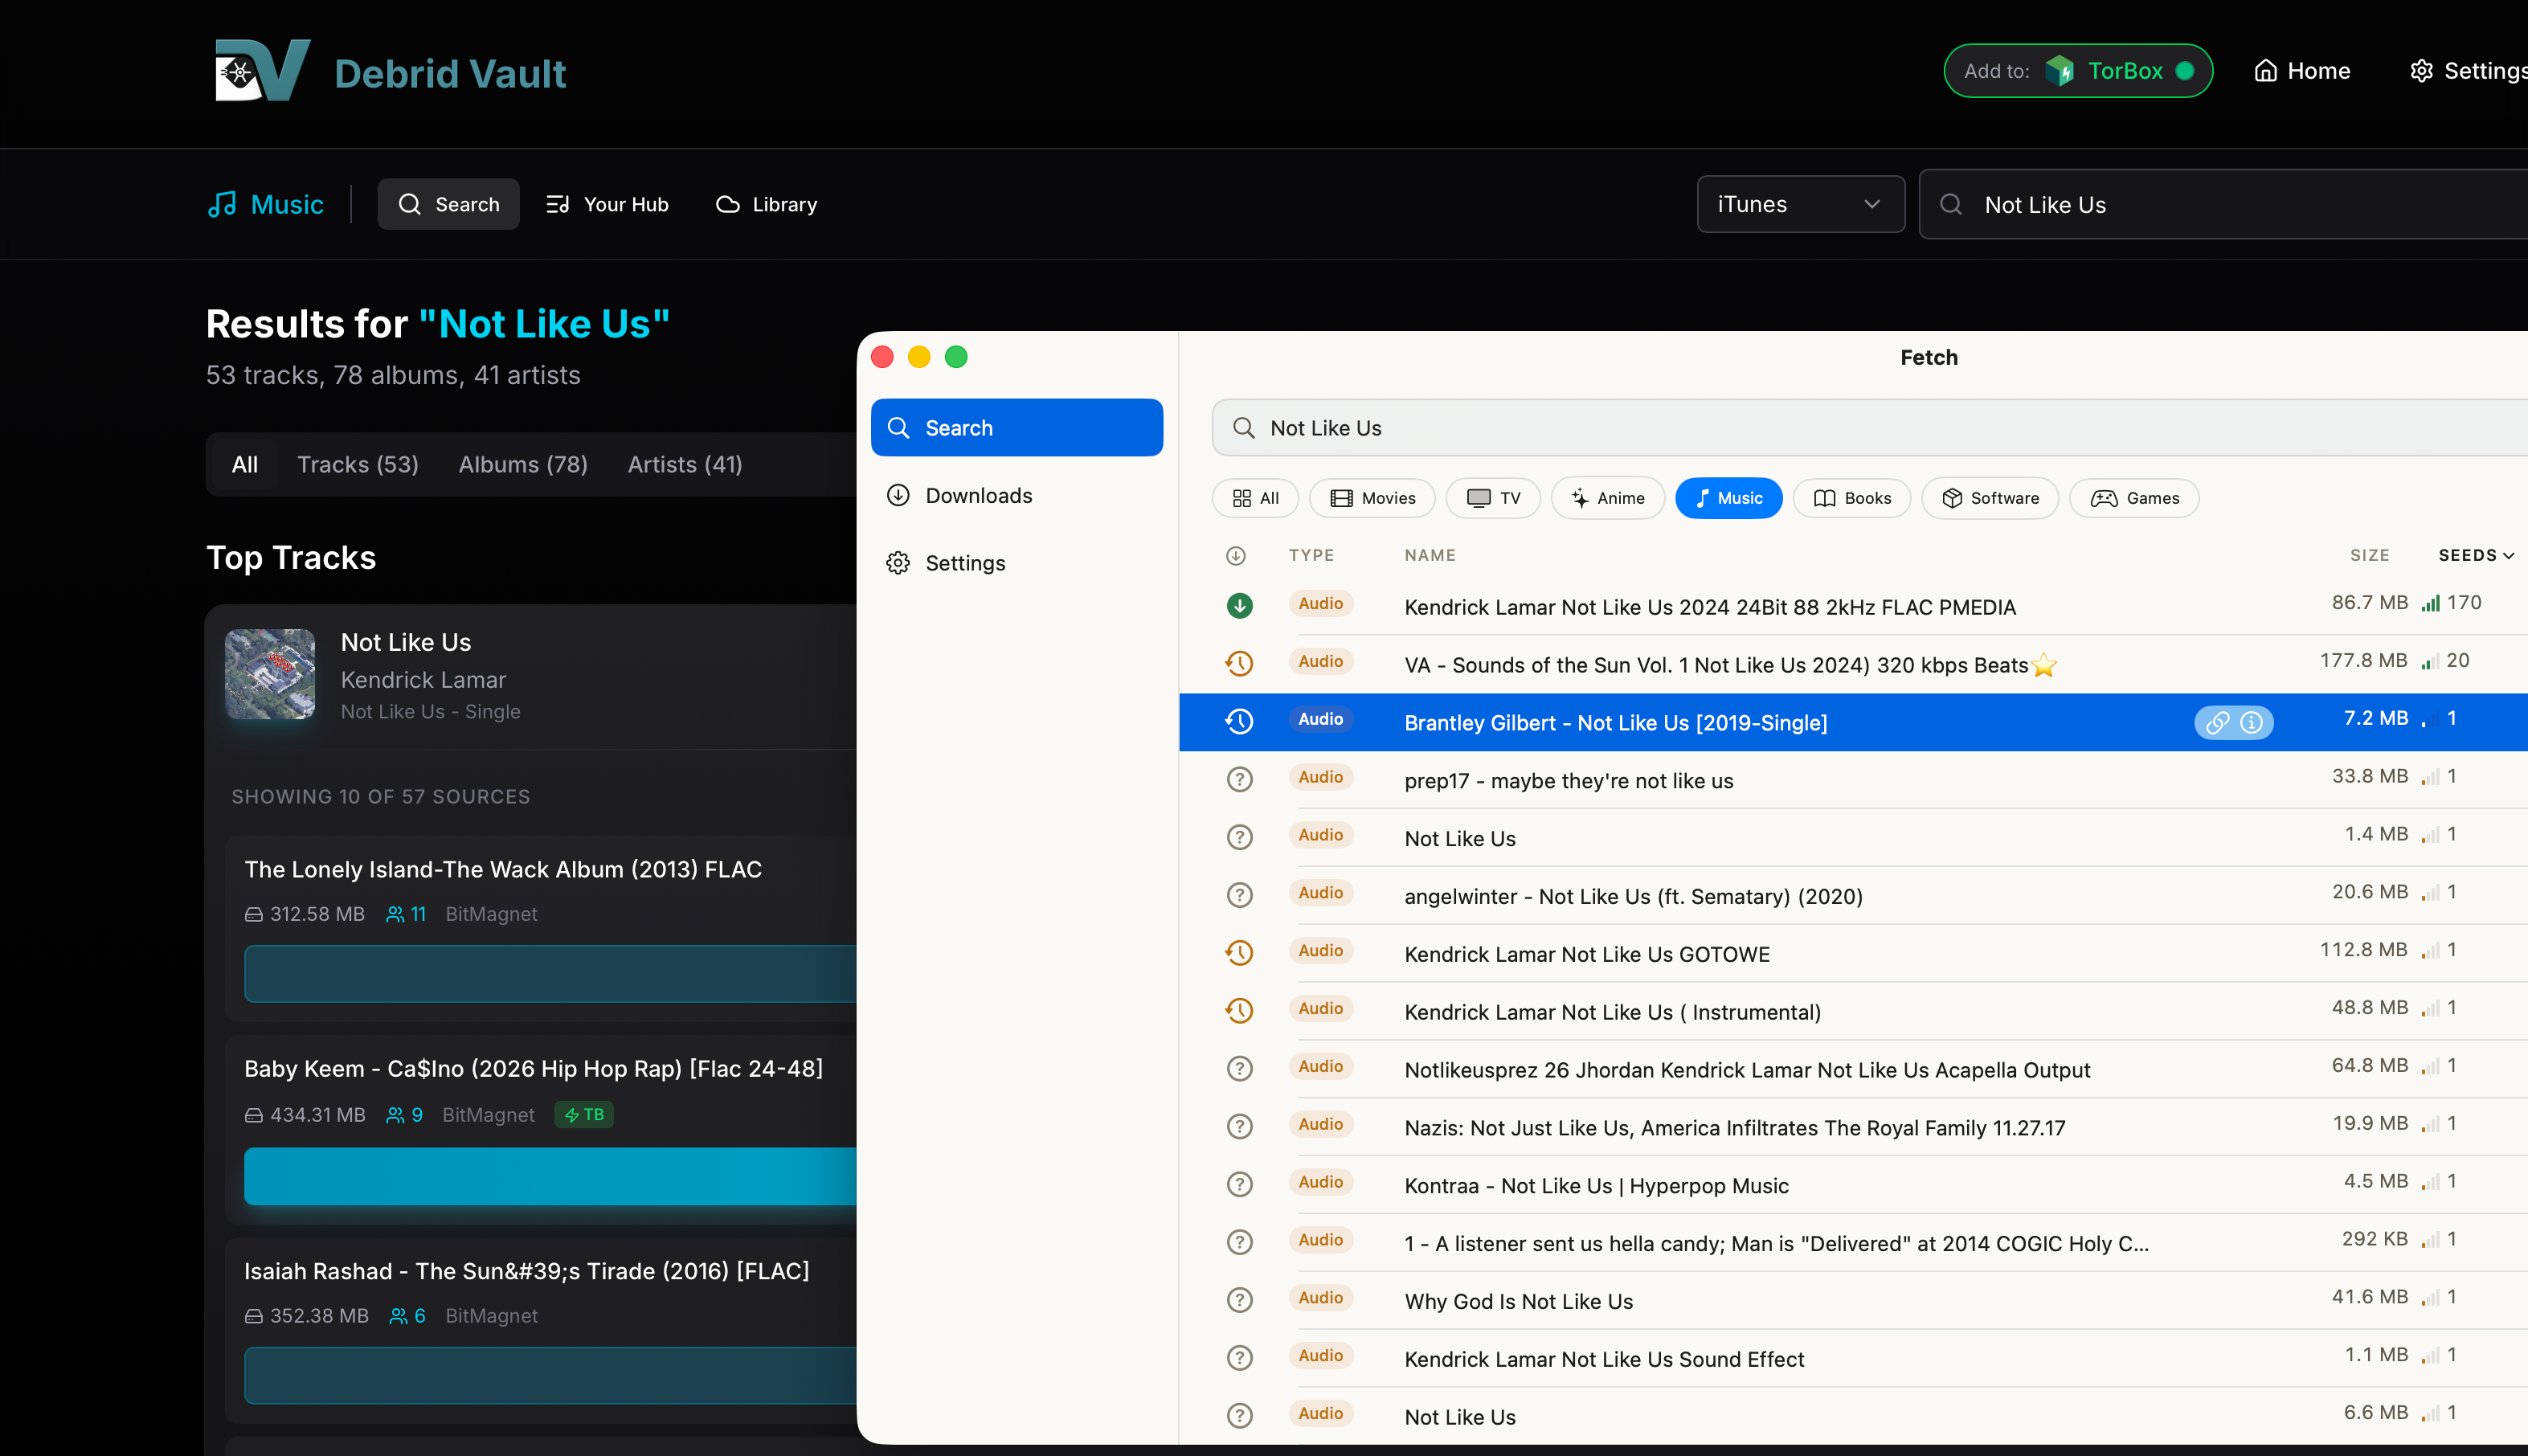Toggle Seeds column sort order
2528x1456 pixels.
pos(2476,555)
